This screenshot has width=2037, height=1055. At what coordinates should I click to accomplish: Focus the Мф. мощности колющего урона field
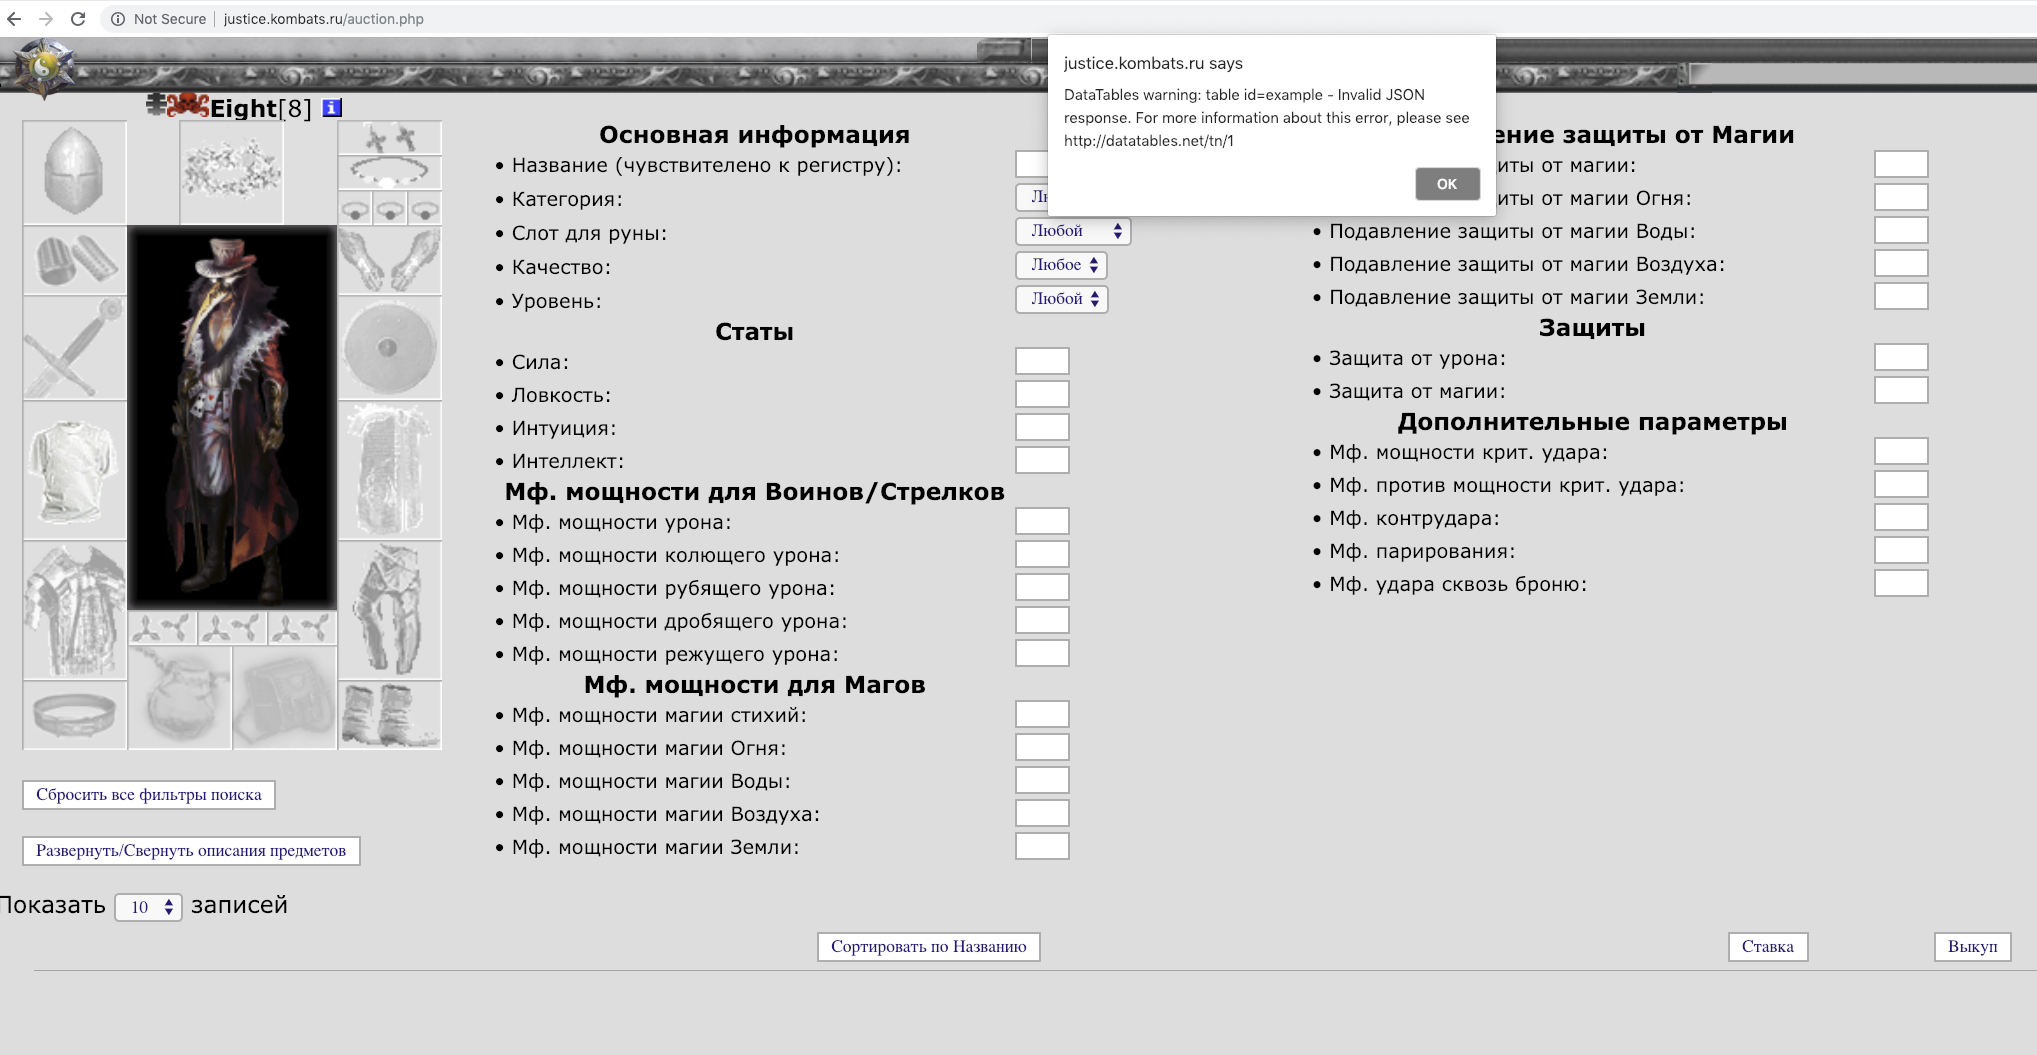pos(1042,554)
